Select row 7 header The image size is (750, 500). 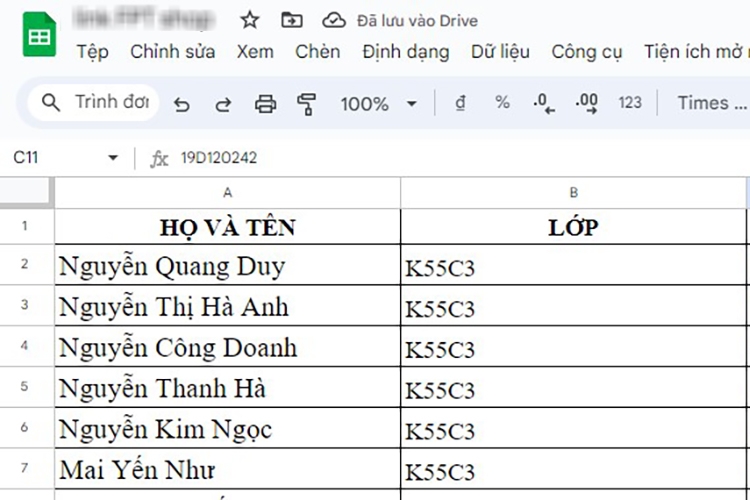click(x=27, y=468)
